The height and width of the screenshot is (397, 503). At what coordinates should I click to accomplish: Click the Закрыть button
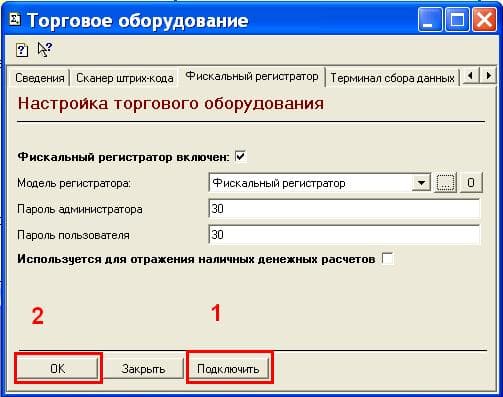143,368
